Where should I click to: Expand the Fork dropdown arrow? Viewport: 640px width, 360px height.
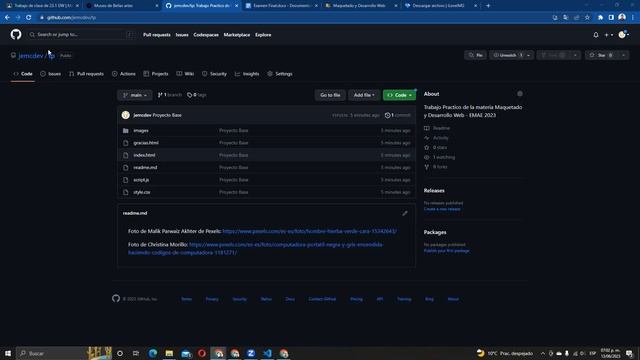point(575,55)
